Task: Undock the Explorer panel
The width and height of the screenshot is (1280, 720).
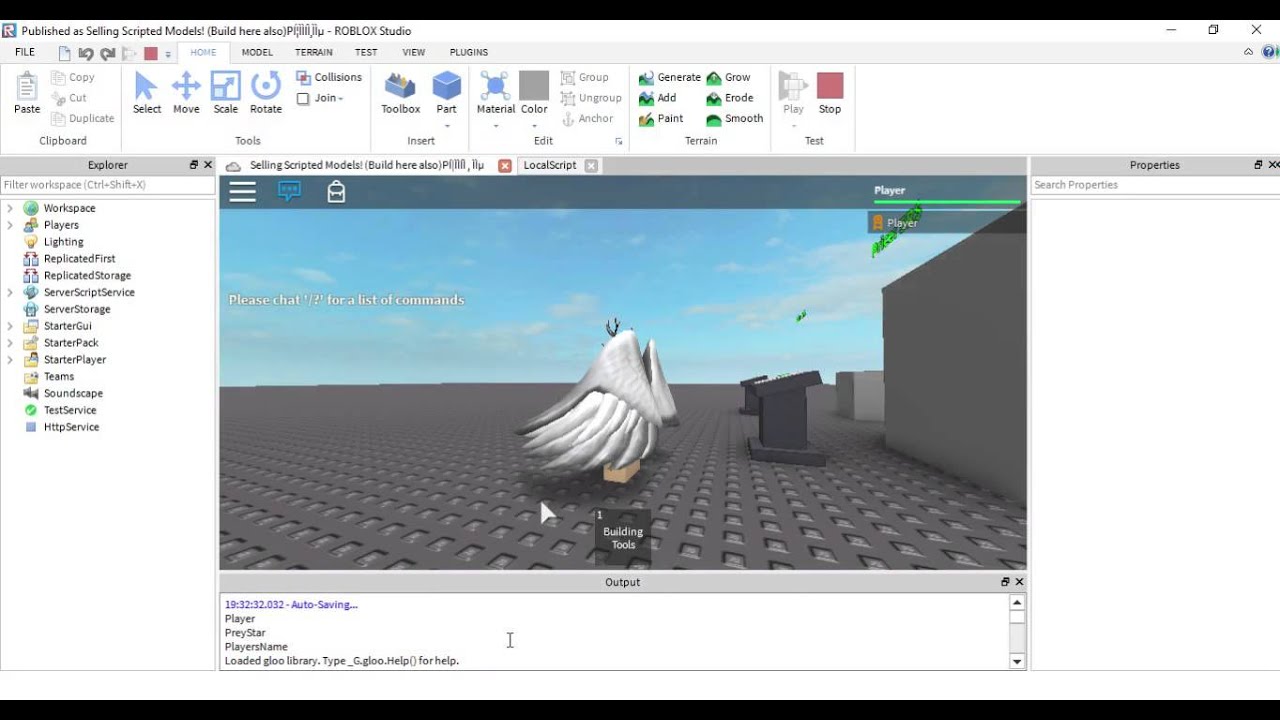Action: 194,165
